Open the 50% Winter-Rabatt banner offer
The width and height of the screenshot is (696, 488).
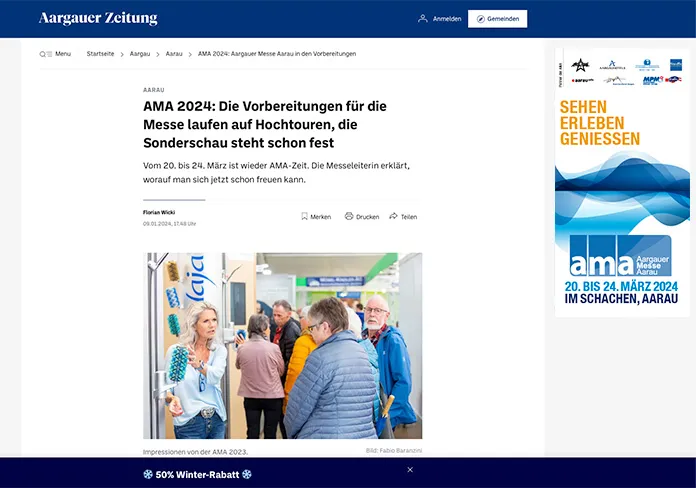[197, 475]
